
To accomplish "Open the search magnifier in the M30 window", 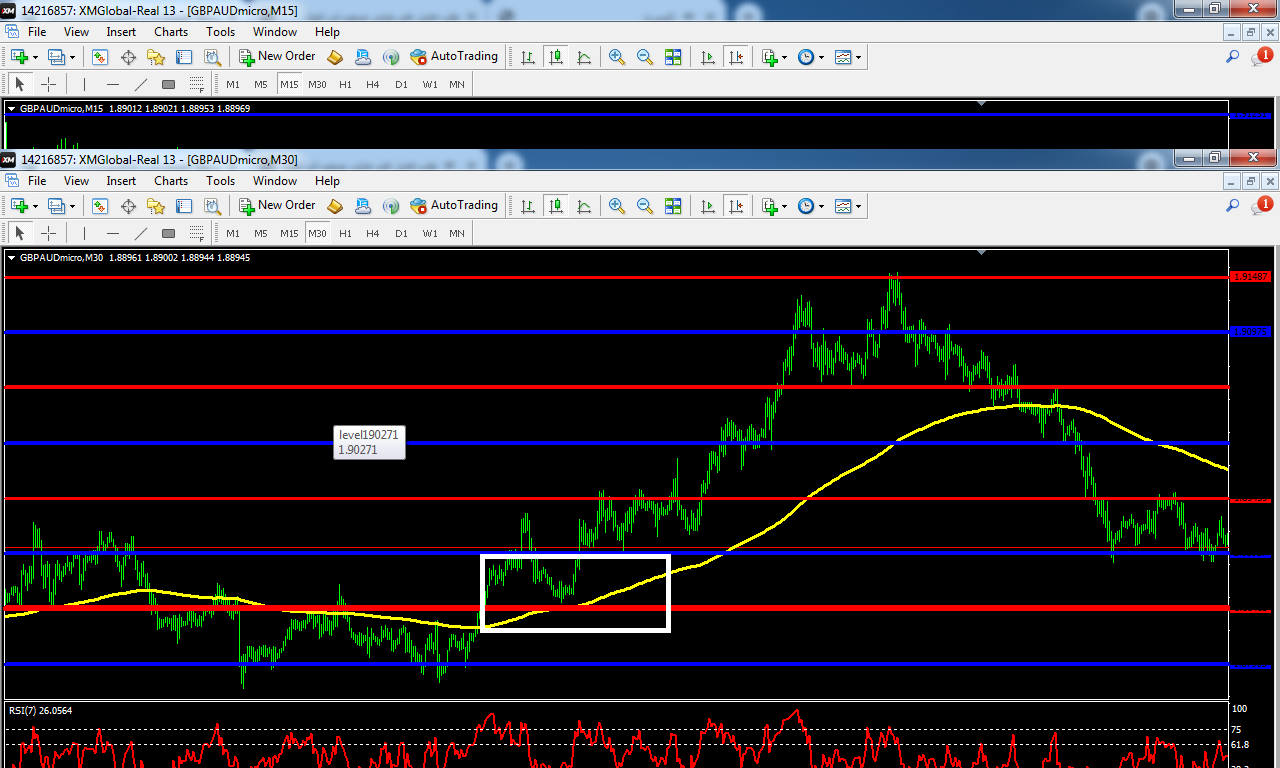I will 1233,206.
